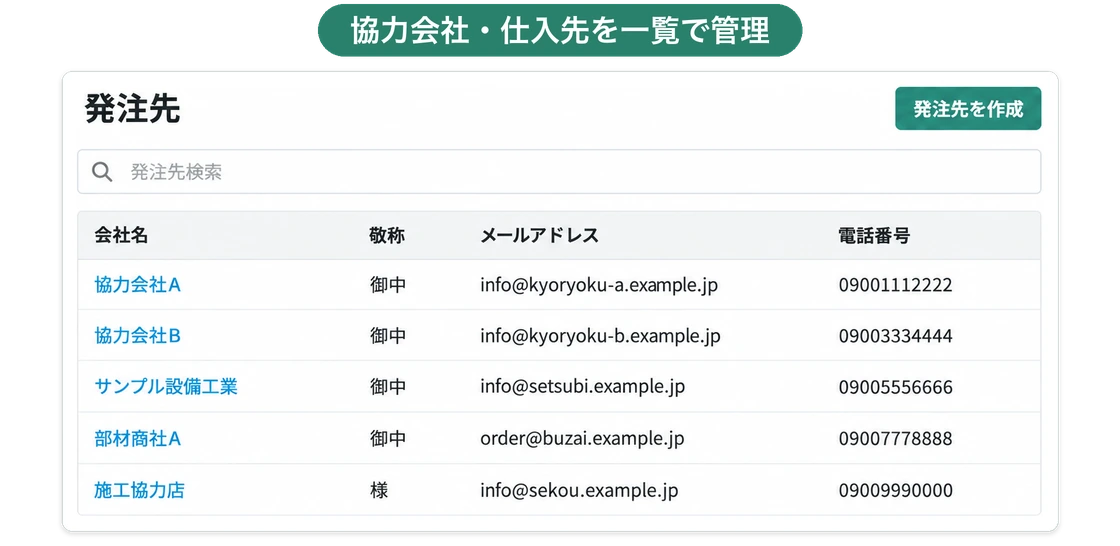Open the 部材商社A company link
This screenshot has height=546, width=1120.
click(137, 438)
